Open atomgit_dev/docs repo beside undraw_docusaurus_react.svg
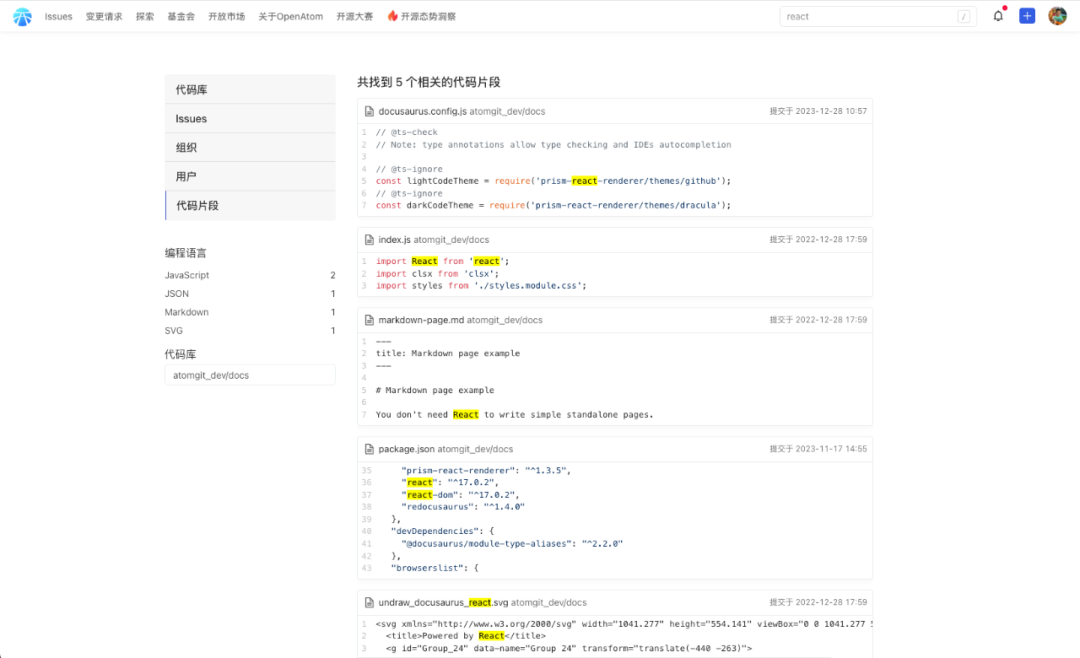 (x=549, y=602)
